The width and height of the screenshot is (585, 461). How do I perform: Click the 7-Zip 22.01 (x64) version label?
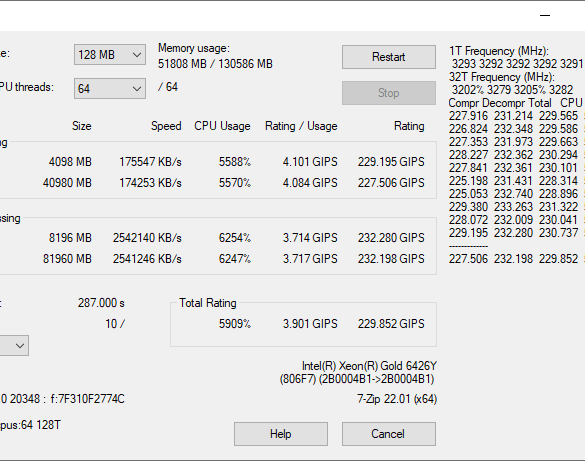tap(397, 399)
